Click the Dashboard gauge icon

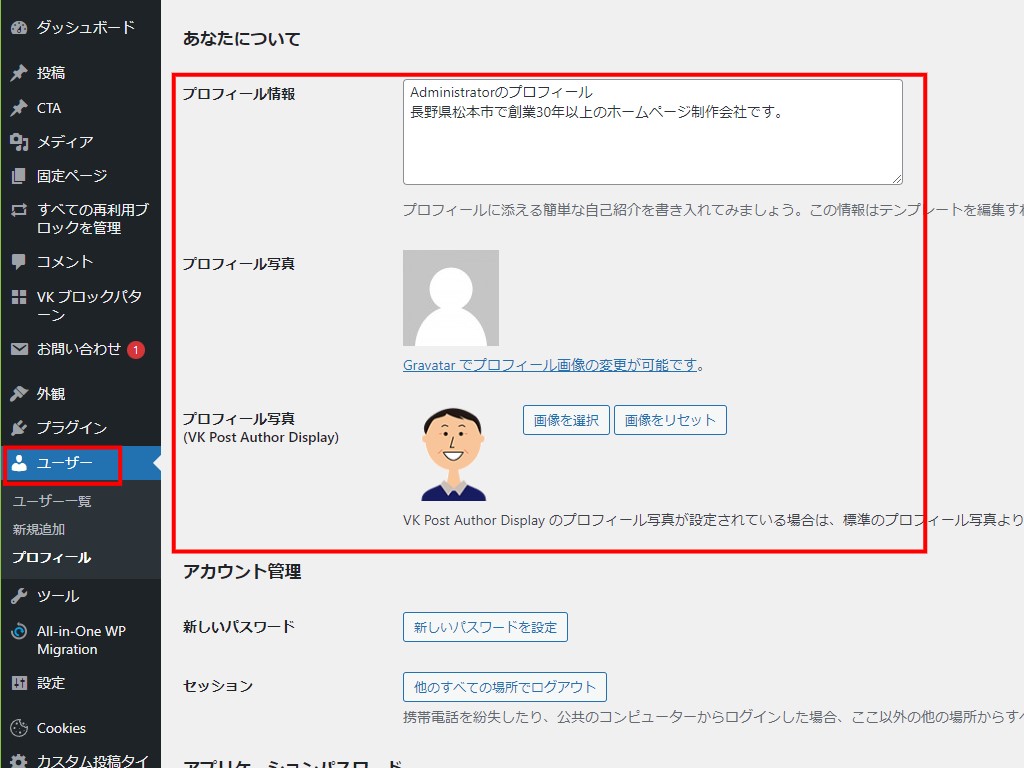tap(19, 28)
